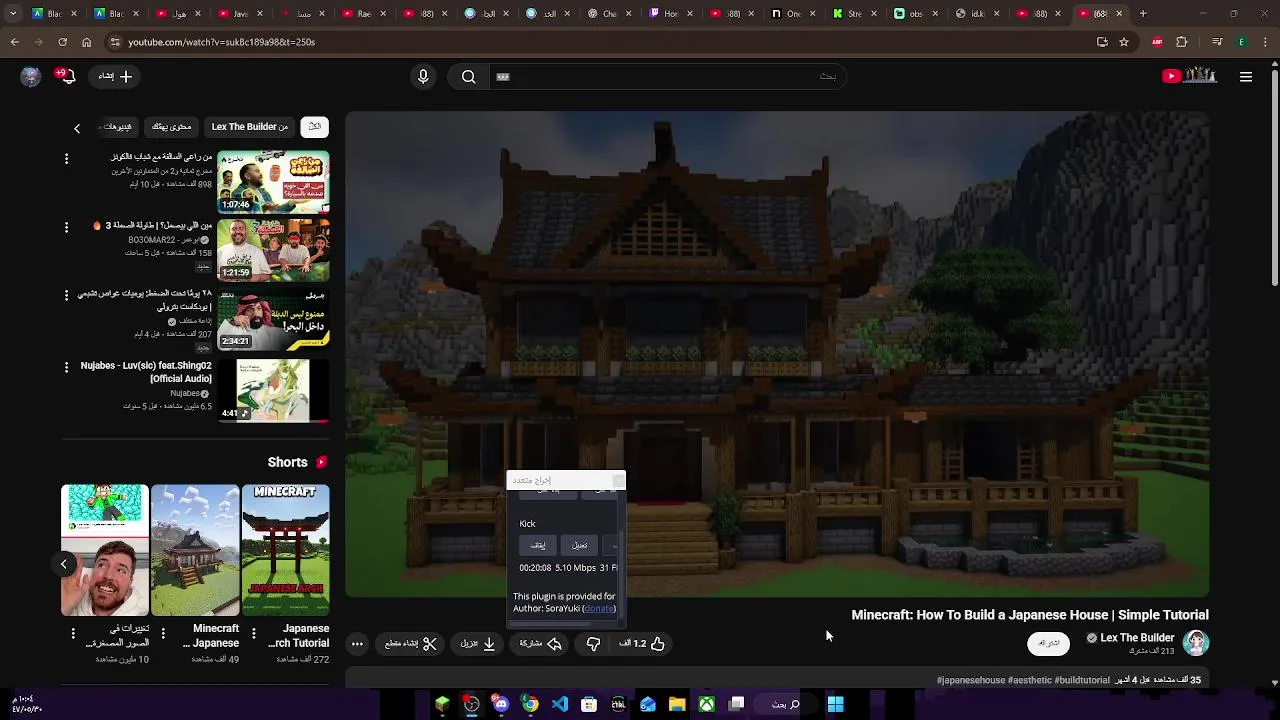This screenshot has width=1280, height=720.
Task: Click the voice search microphone icon
Action: click(423, 76)
